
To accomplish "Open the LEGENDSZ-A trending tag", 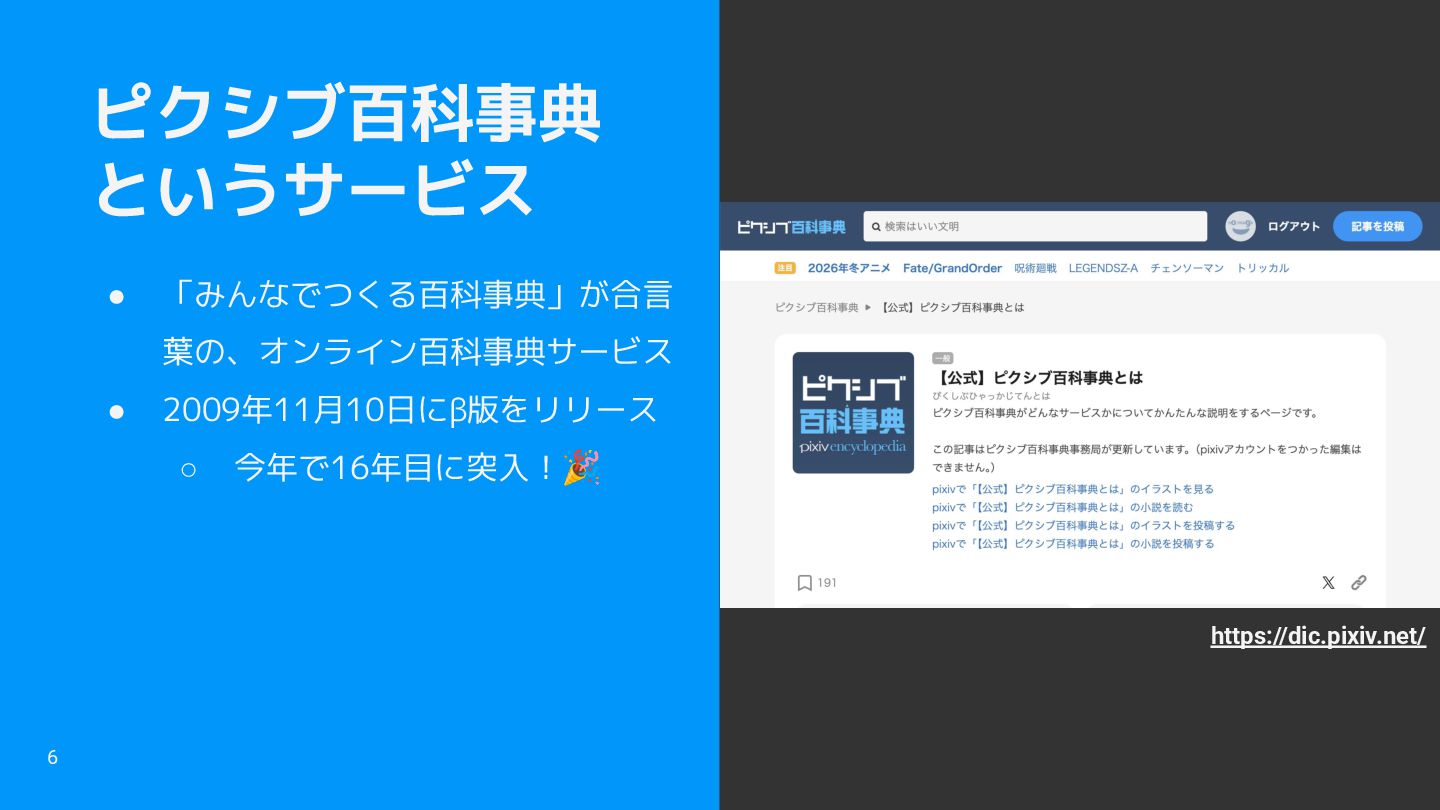I will 1103,268.
